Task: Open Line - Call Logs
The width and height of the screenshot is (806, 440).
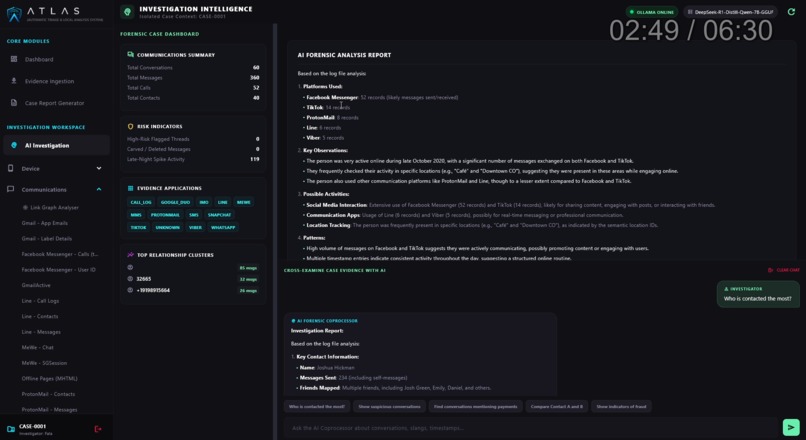Action: (x=40, y=301)
